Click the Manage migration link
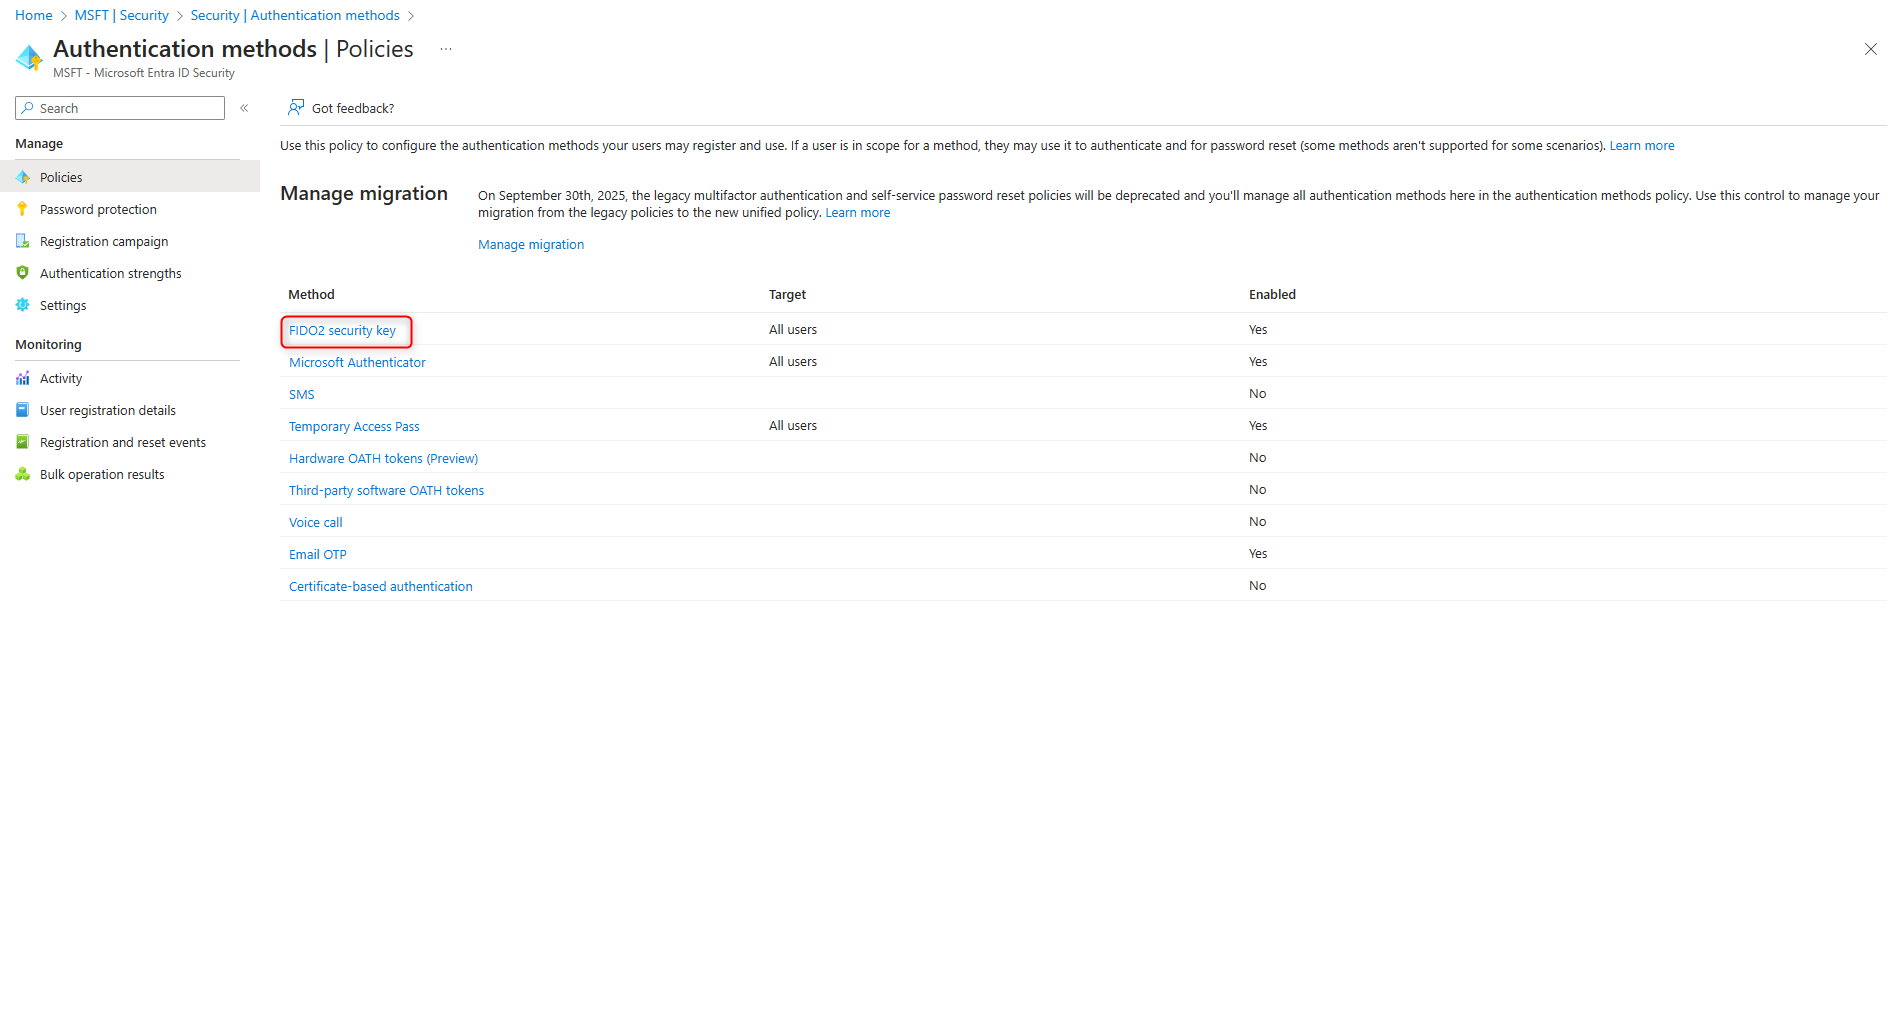This screenshot has width=1892, height=1026. (531, 244)
